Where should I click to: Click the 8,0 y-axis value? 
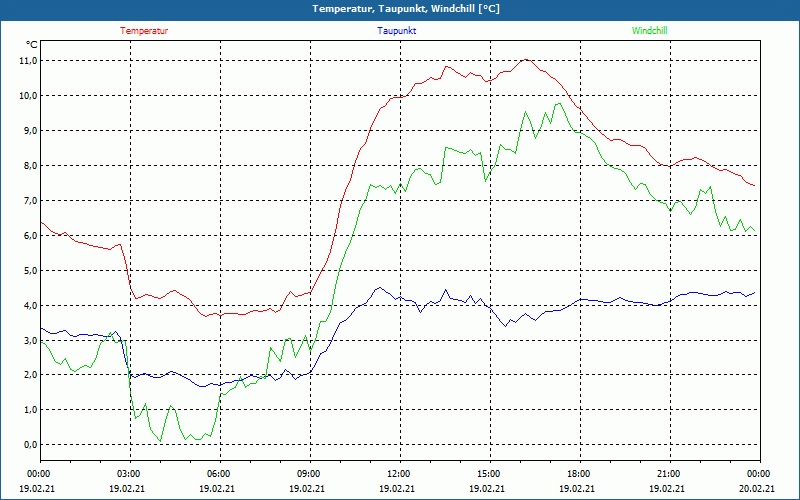[30, 166]
